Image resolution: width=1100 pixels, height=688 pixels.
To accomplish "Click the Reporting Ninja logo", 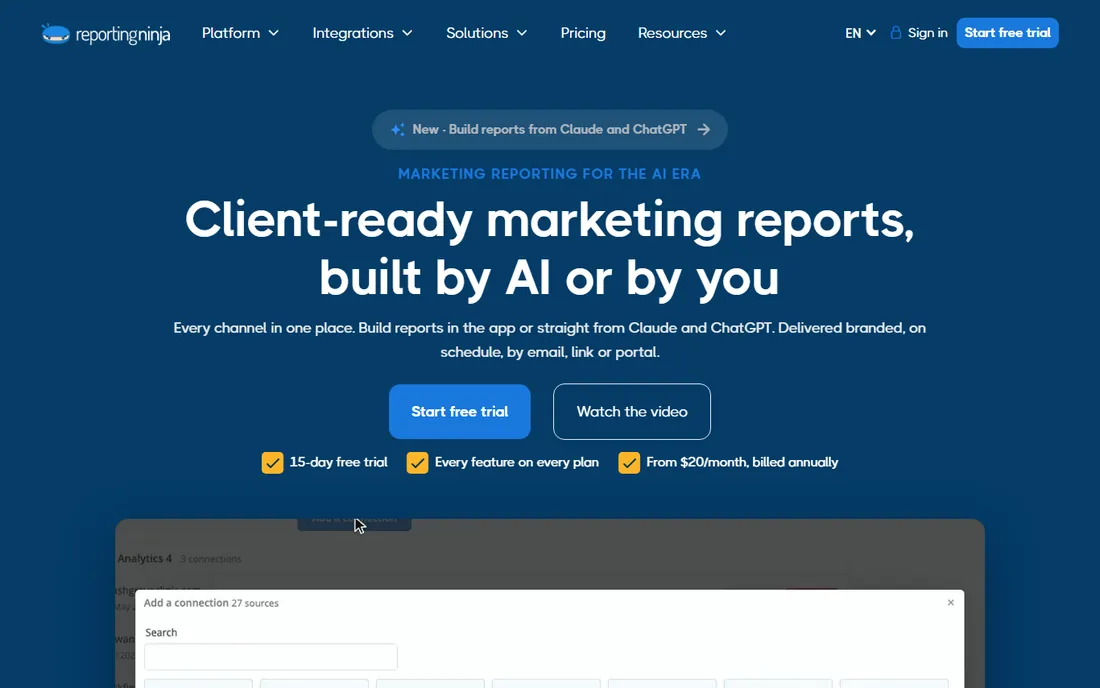I will point(105,34).
